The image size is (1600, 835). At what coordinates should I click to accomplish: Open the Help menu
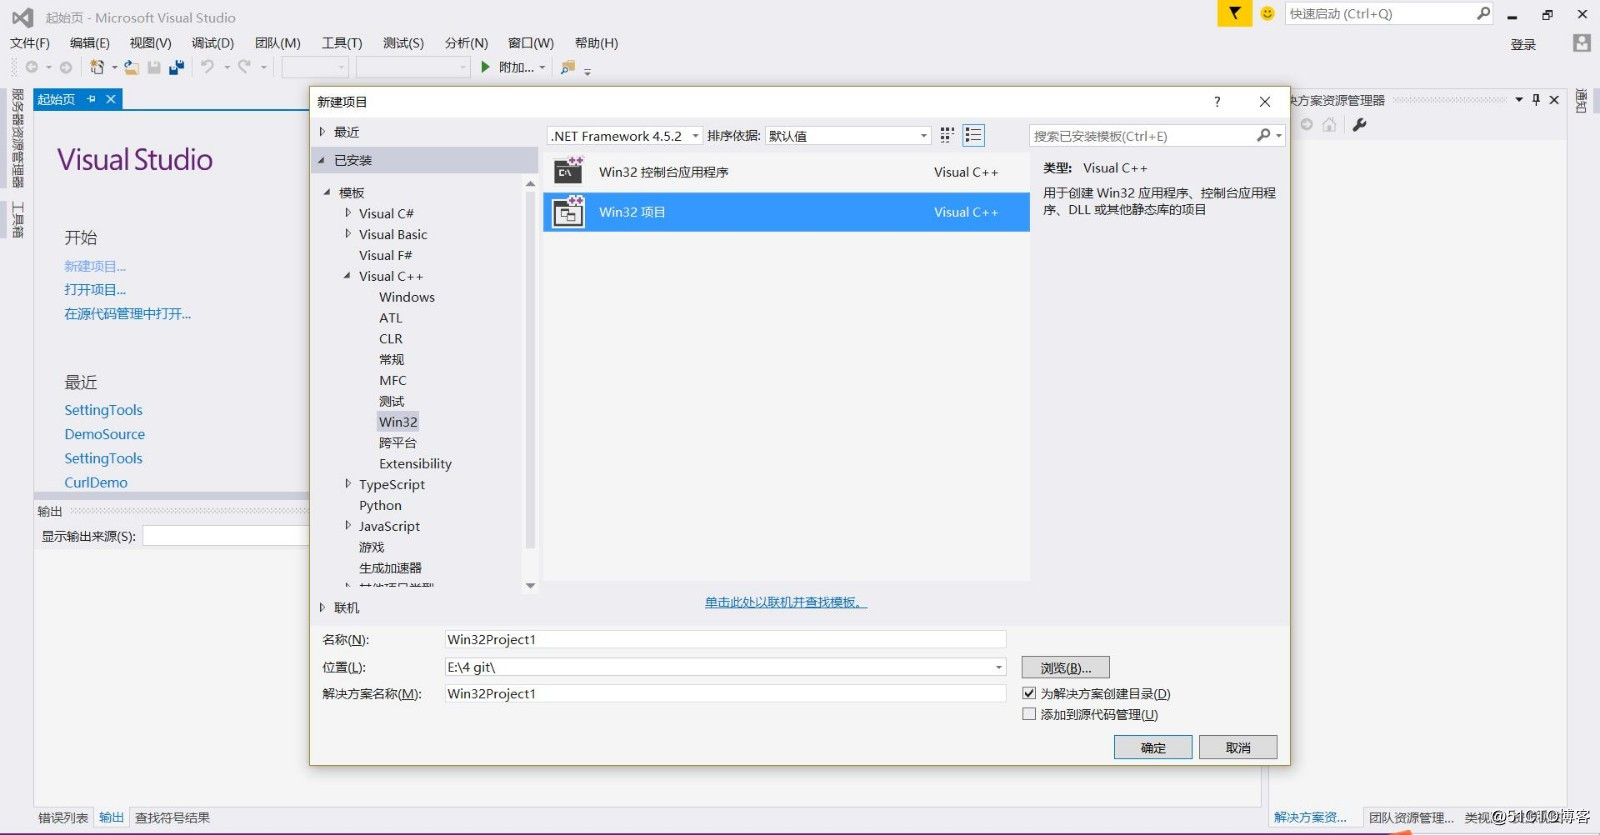[x=596, y=43]
